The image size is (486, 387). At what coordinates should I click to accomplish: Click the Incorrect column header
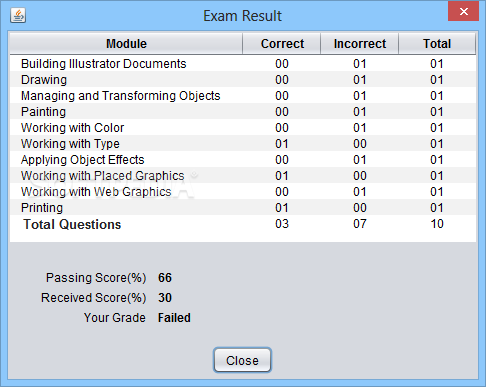pos(360,44)
